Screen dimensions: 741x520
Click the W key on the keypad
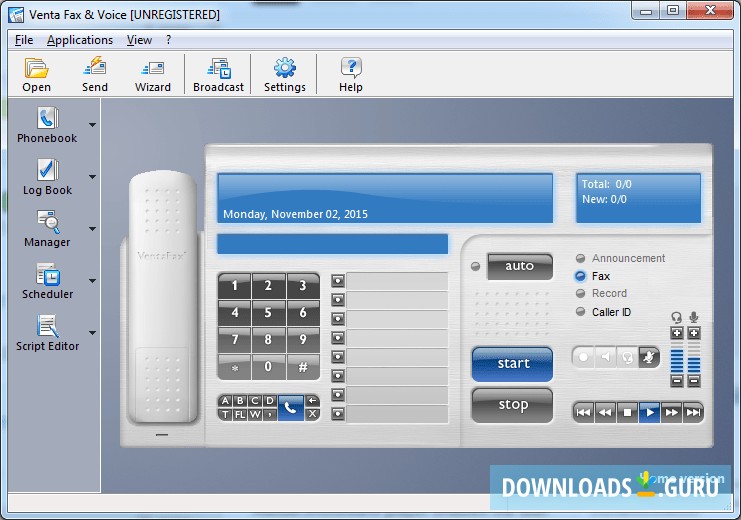[255, 415]
